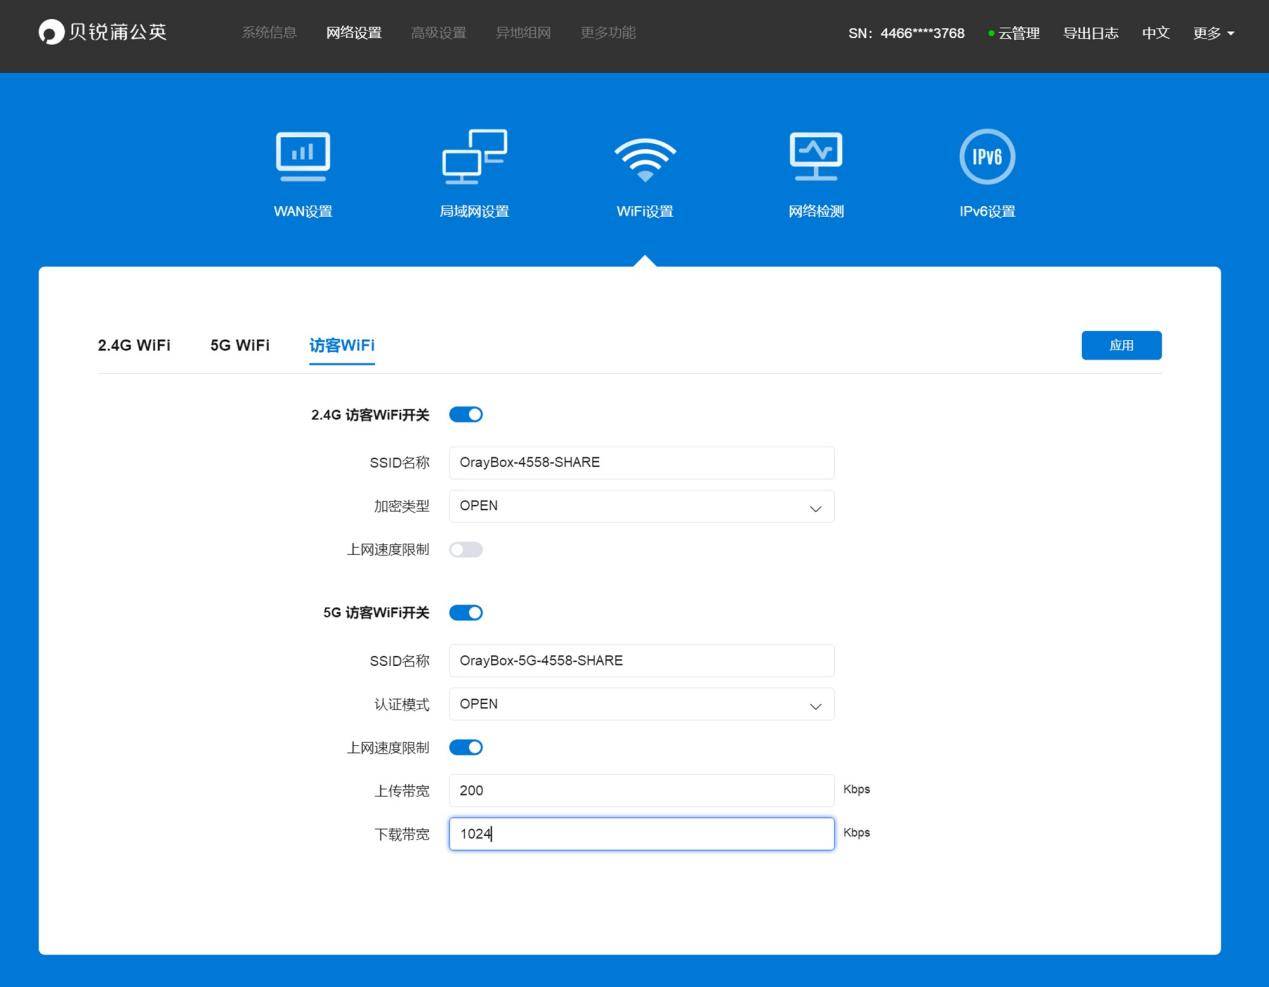Open the 更多 dropdown in header
This screenshot has height=987, width=1269.
click(x=1213, y=33)
